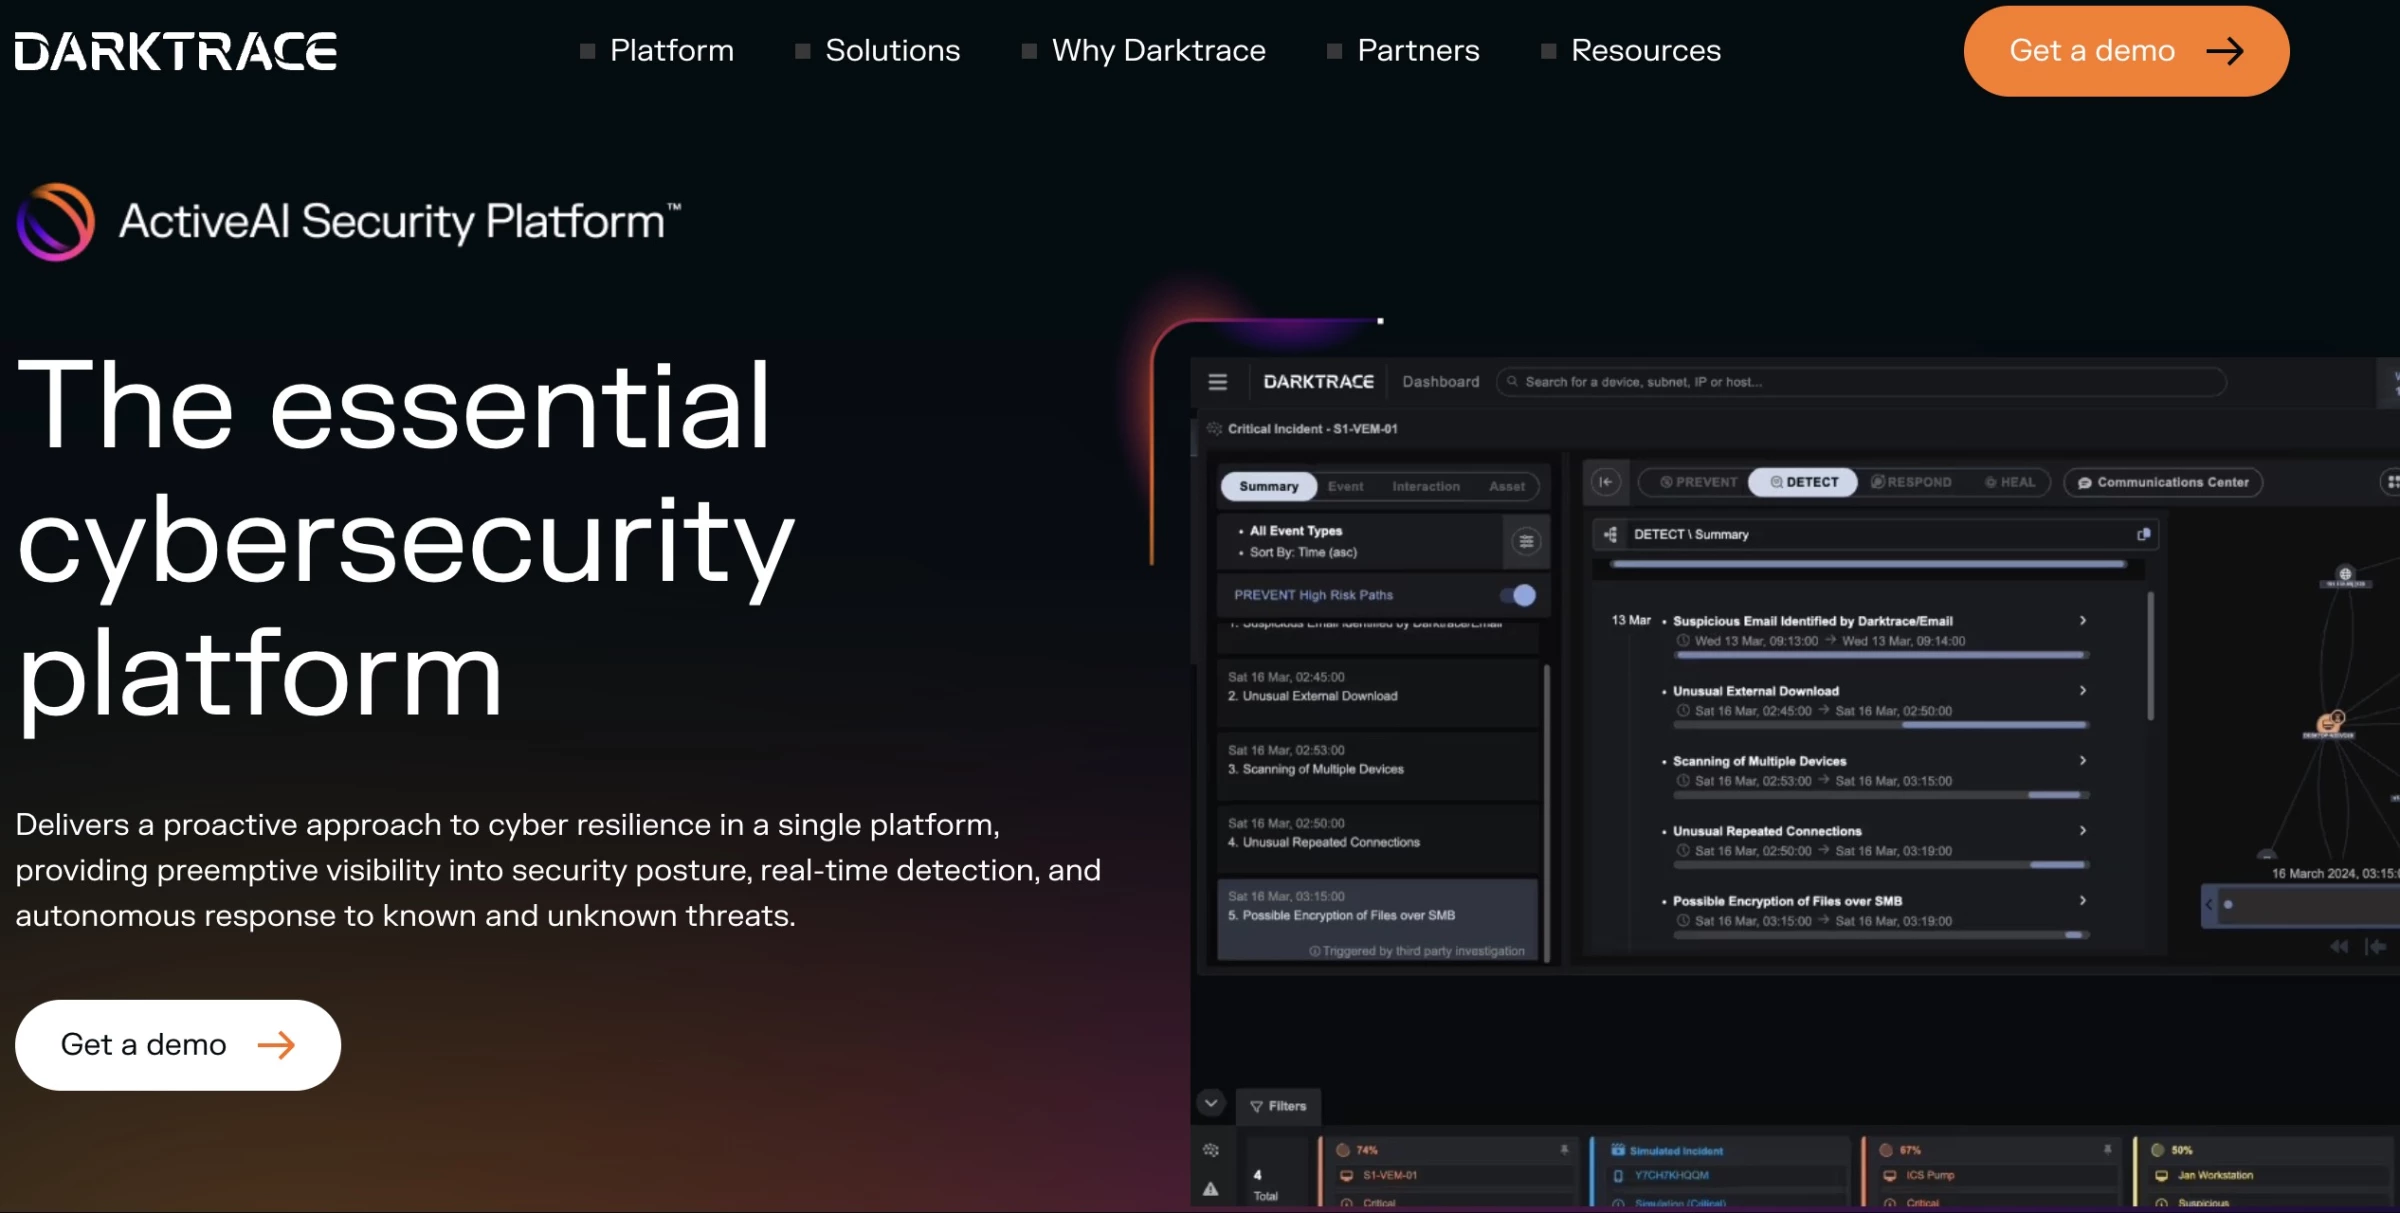Click the rewind icon under the timeline
This screenshot has width=2400, height=1213.
pos(2339,946)
